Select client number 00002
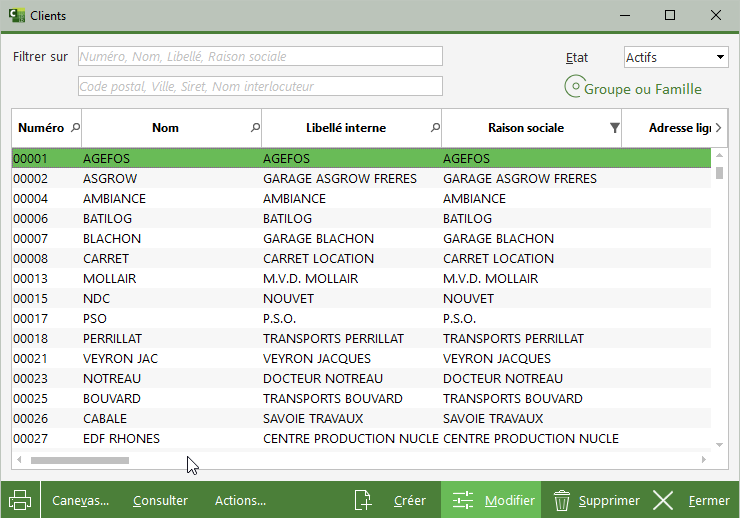The image size is (740, 518). 30,178
